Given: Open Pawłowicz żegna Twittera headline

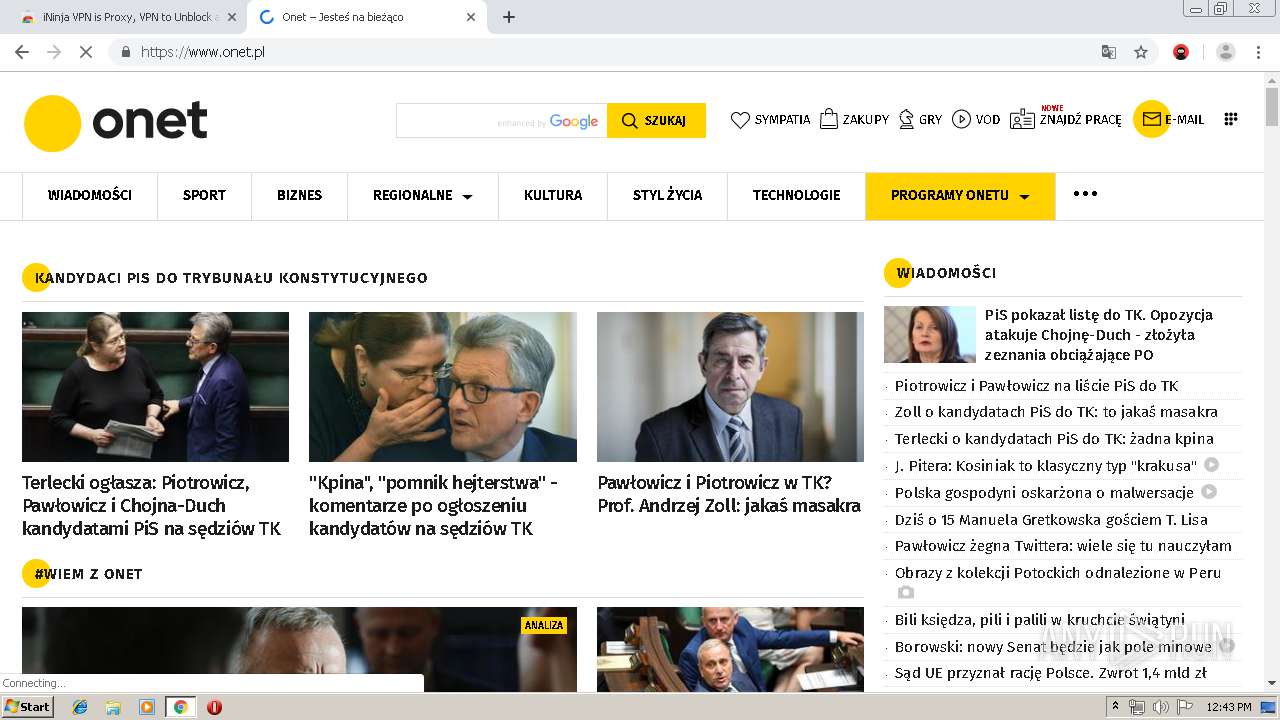Looking at the screenshot, I should [1063, 546].
